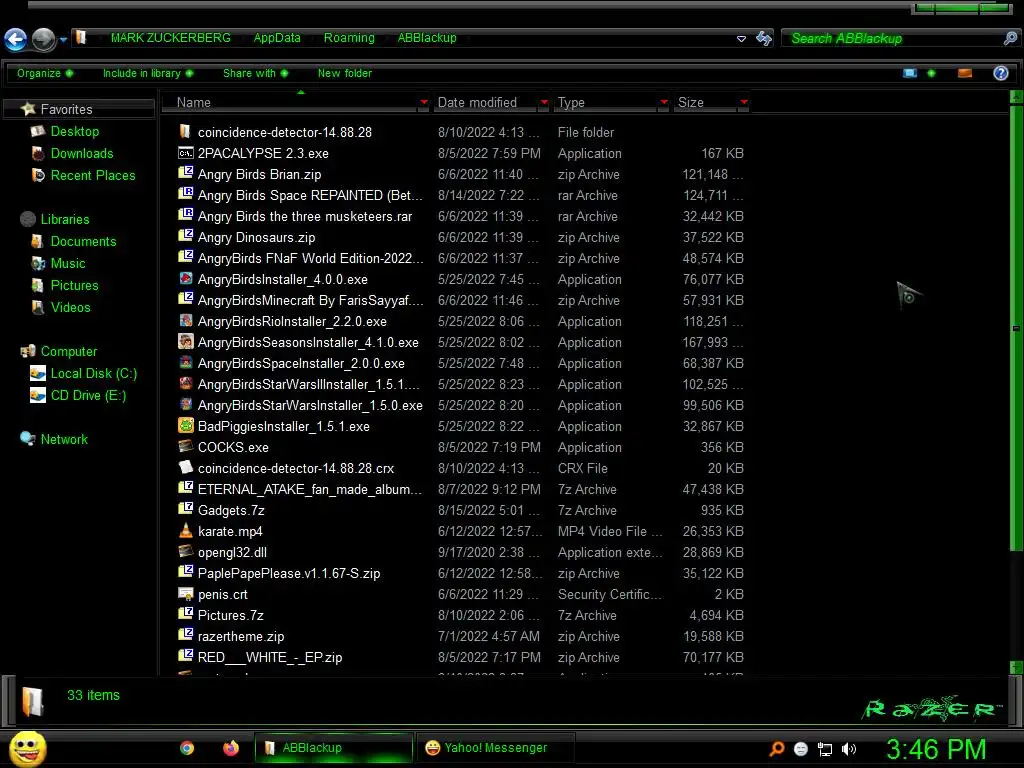This screenshot has width=1024, height=768.
Task: Select Favorites in the navigation pane
Action: click(x=66, y=109)
